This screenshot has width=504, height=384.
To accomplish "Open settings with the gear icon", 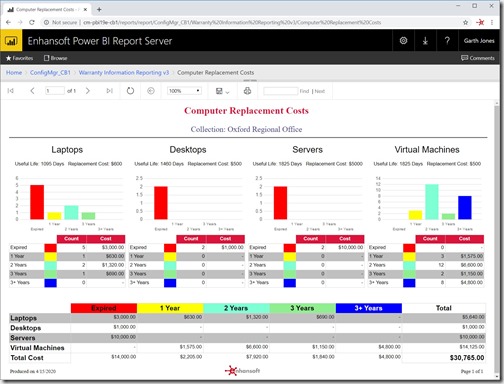I will [403, 41].
